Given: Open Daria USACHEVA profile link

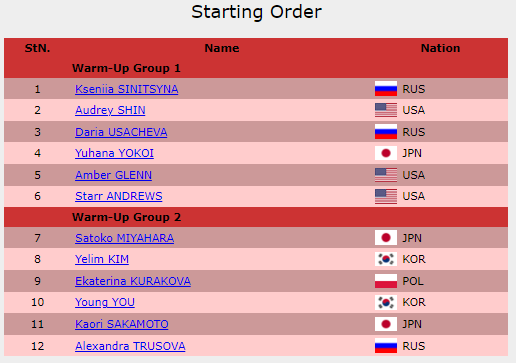Looking at the screenshot, I should [x=121, y=132].
